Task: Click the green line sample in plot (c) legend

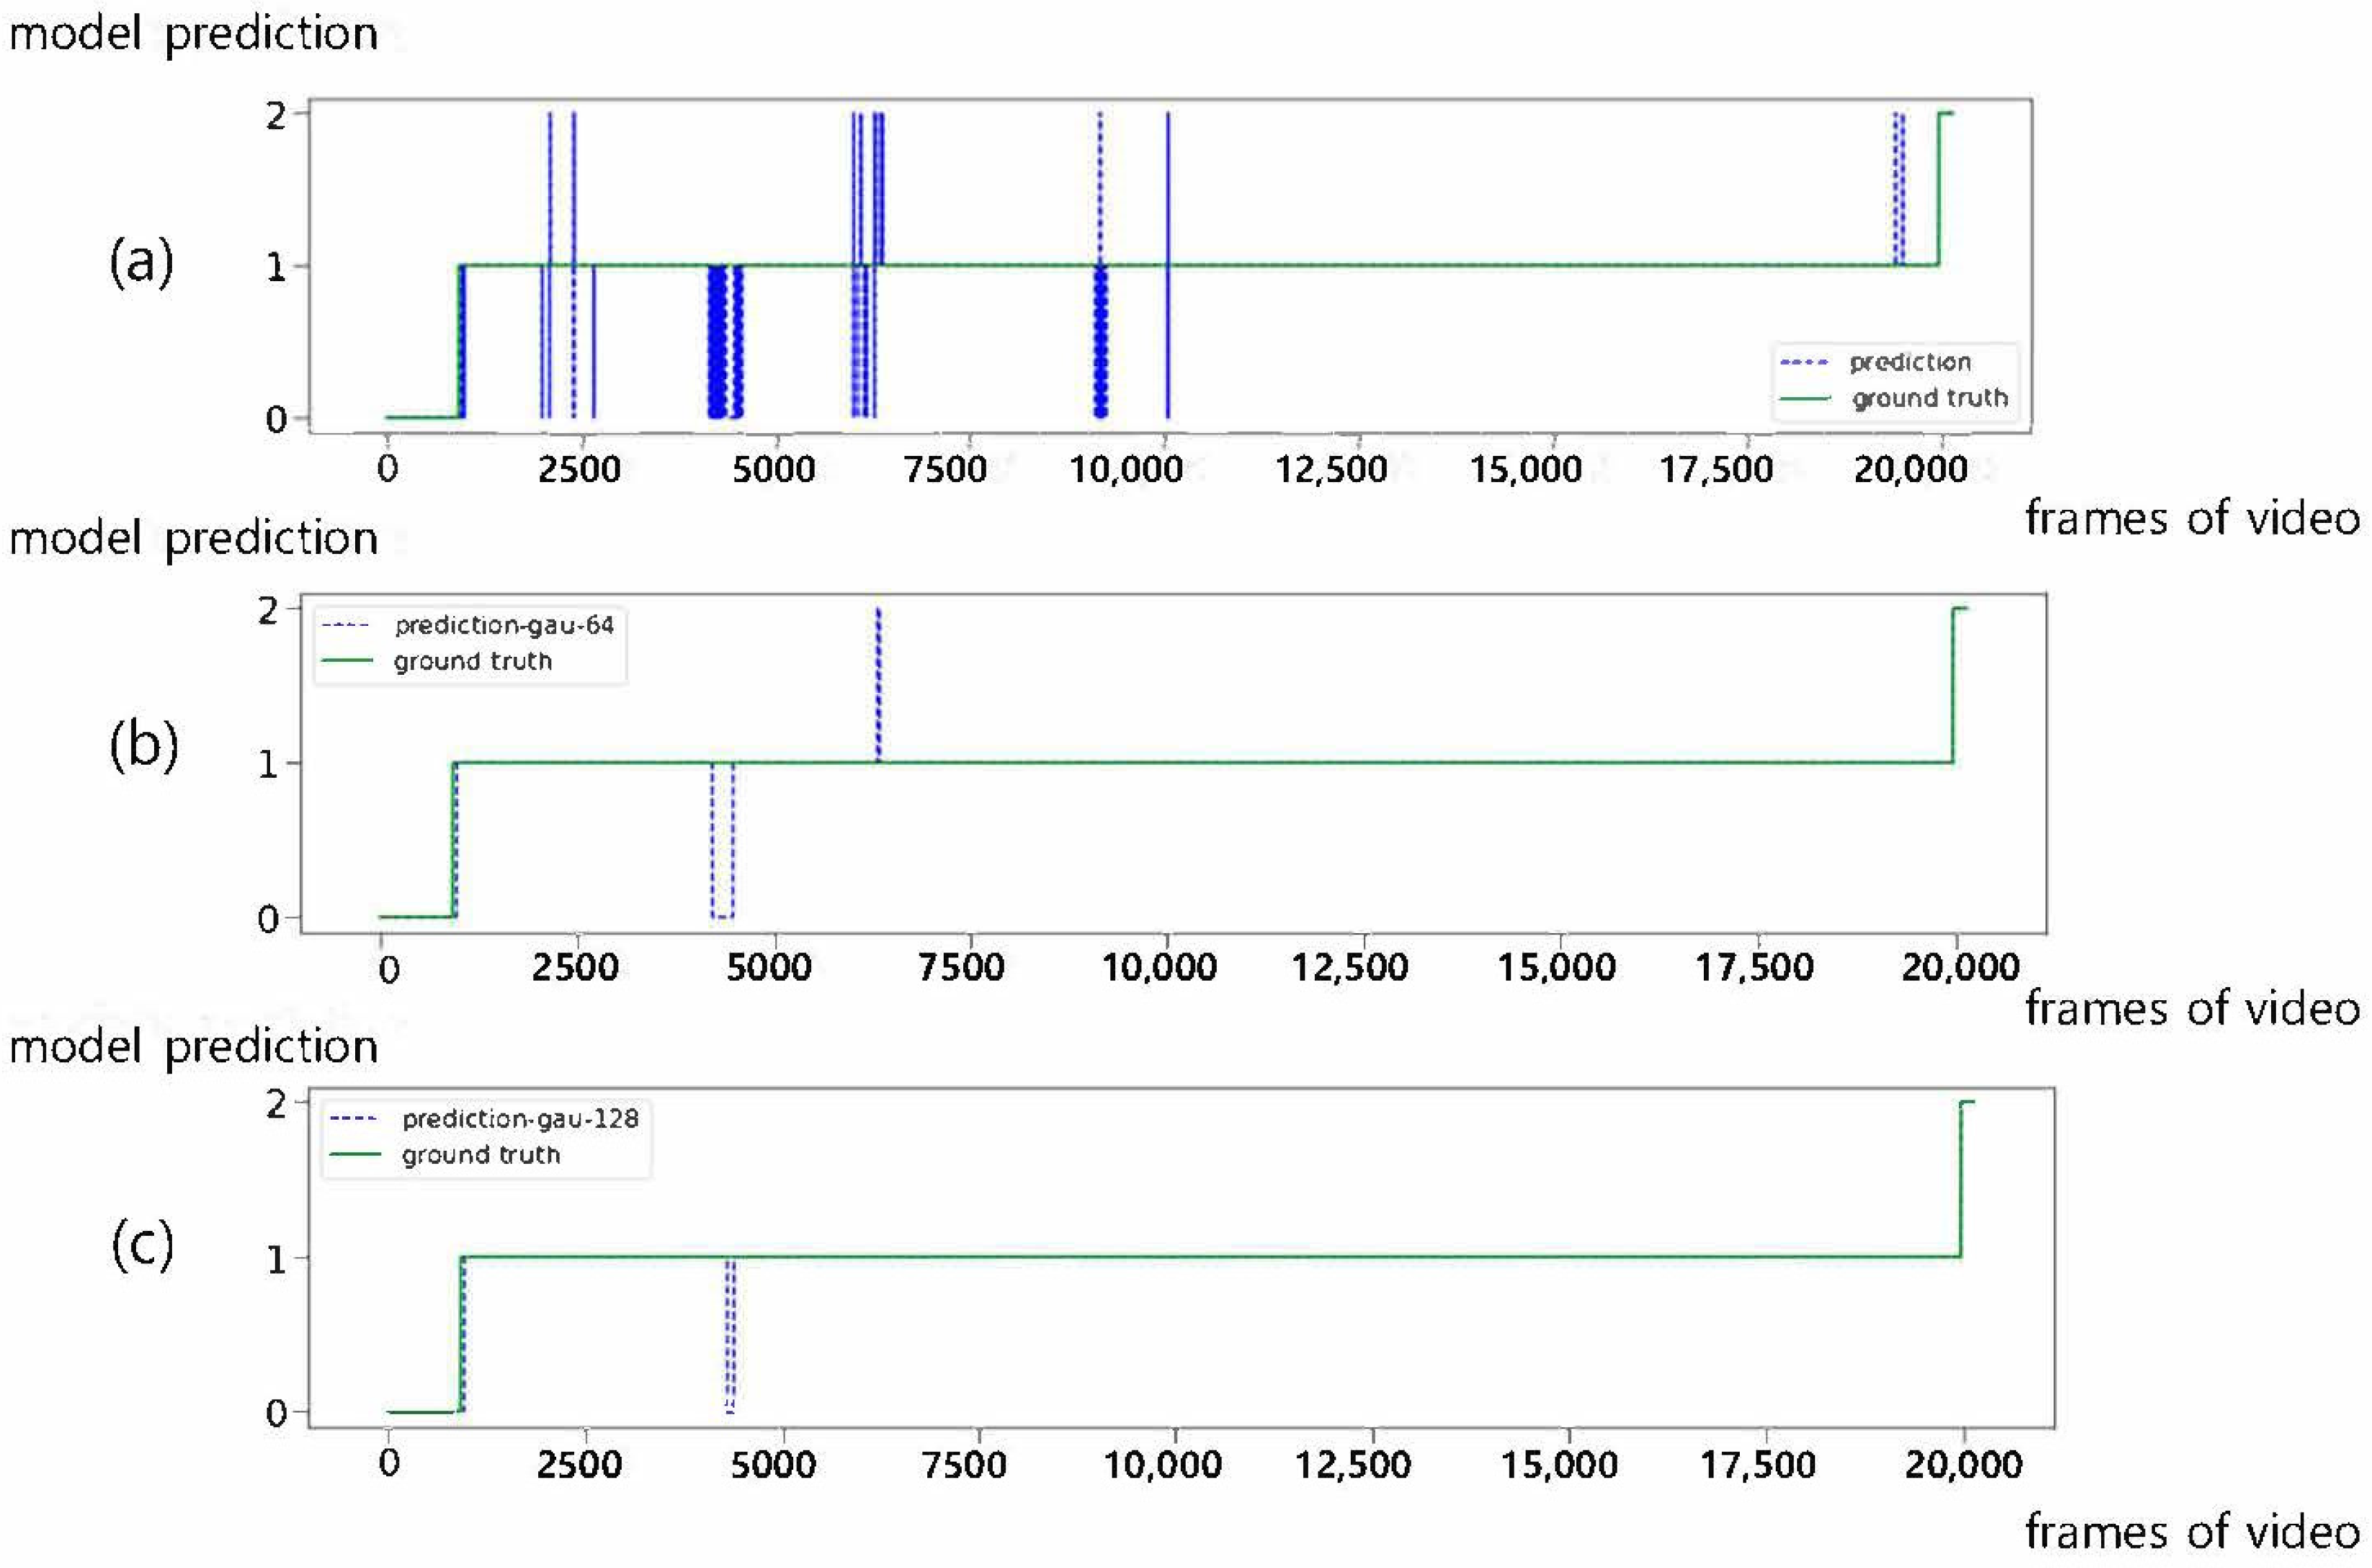Action: click(x=355, y=1154)
